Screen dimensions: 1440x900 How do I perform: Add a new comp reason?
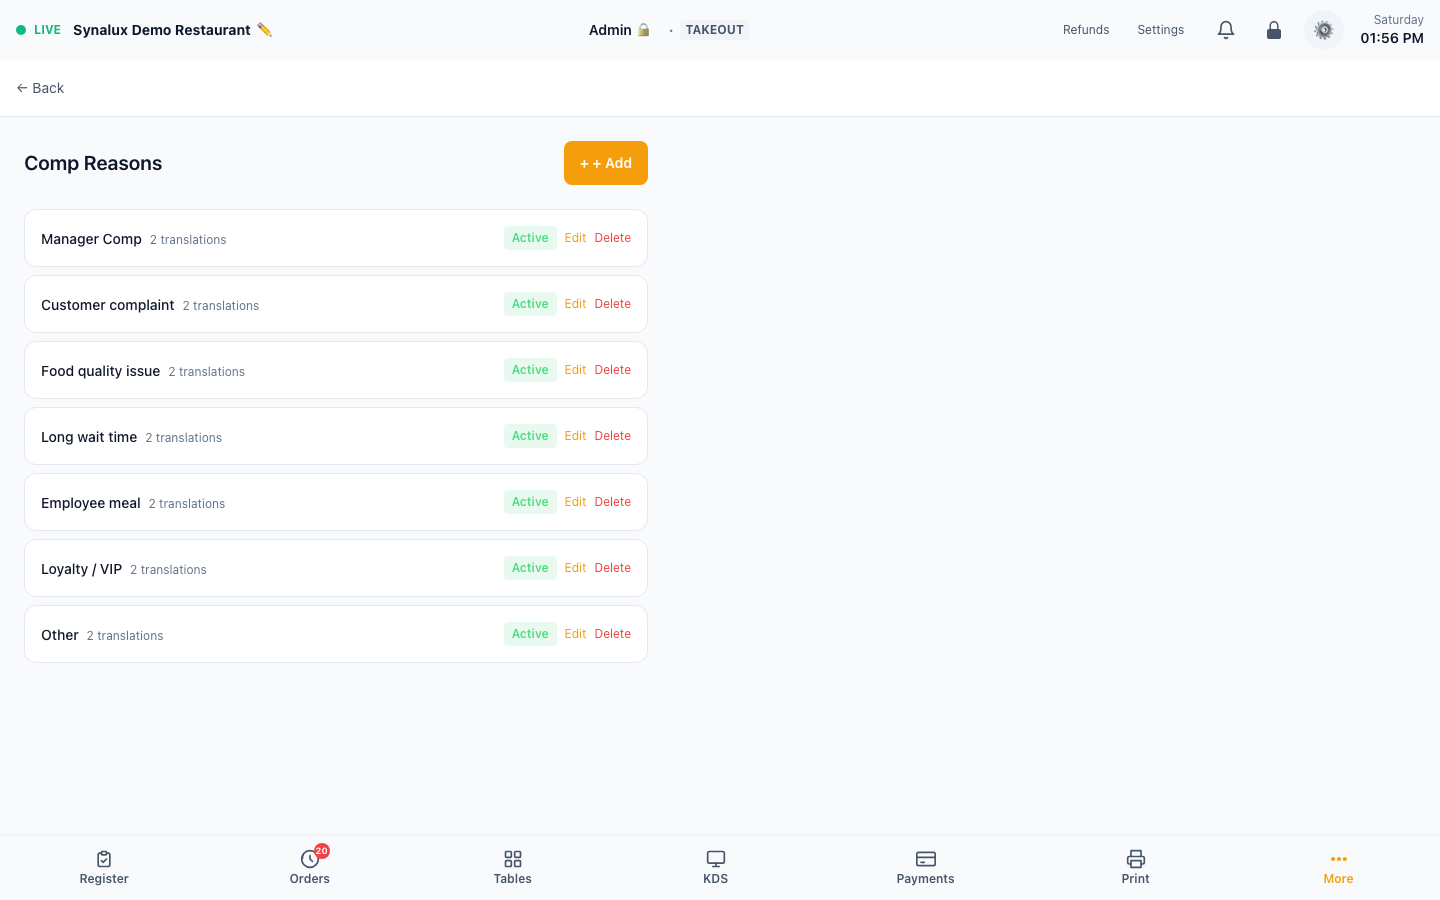(606, 163)
